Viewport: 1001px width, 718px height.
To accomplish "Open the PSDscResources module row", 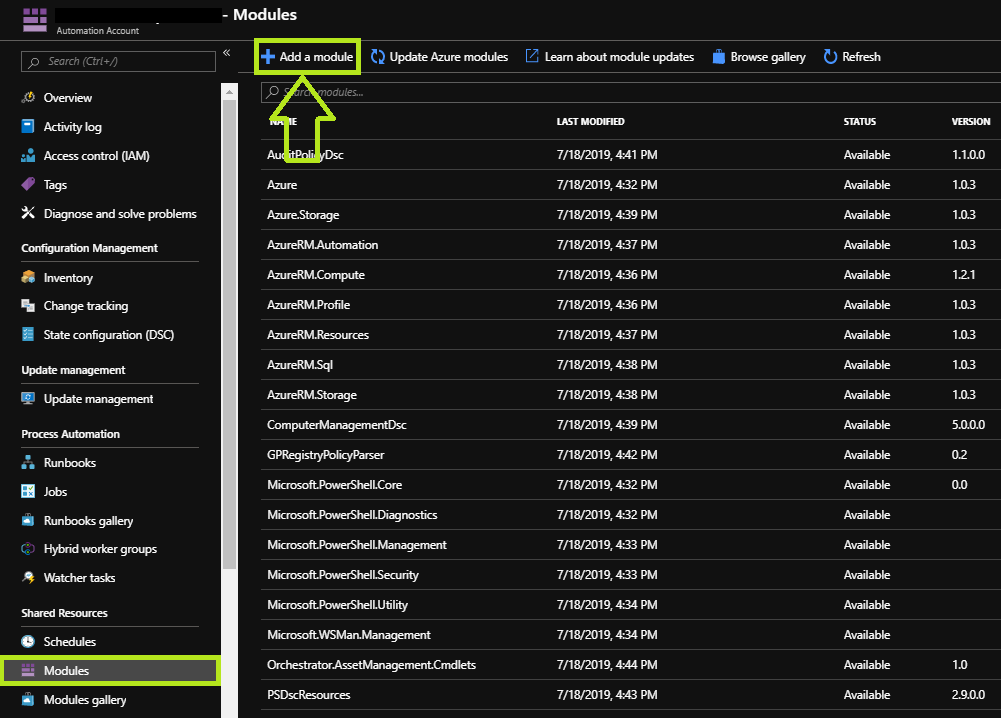I will pyautogui.click(x=631, y=694).
